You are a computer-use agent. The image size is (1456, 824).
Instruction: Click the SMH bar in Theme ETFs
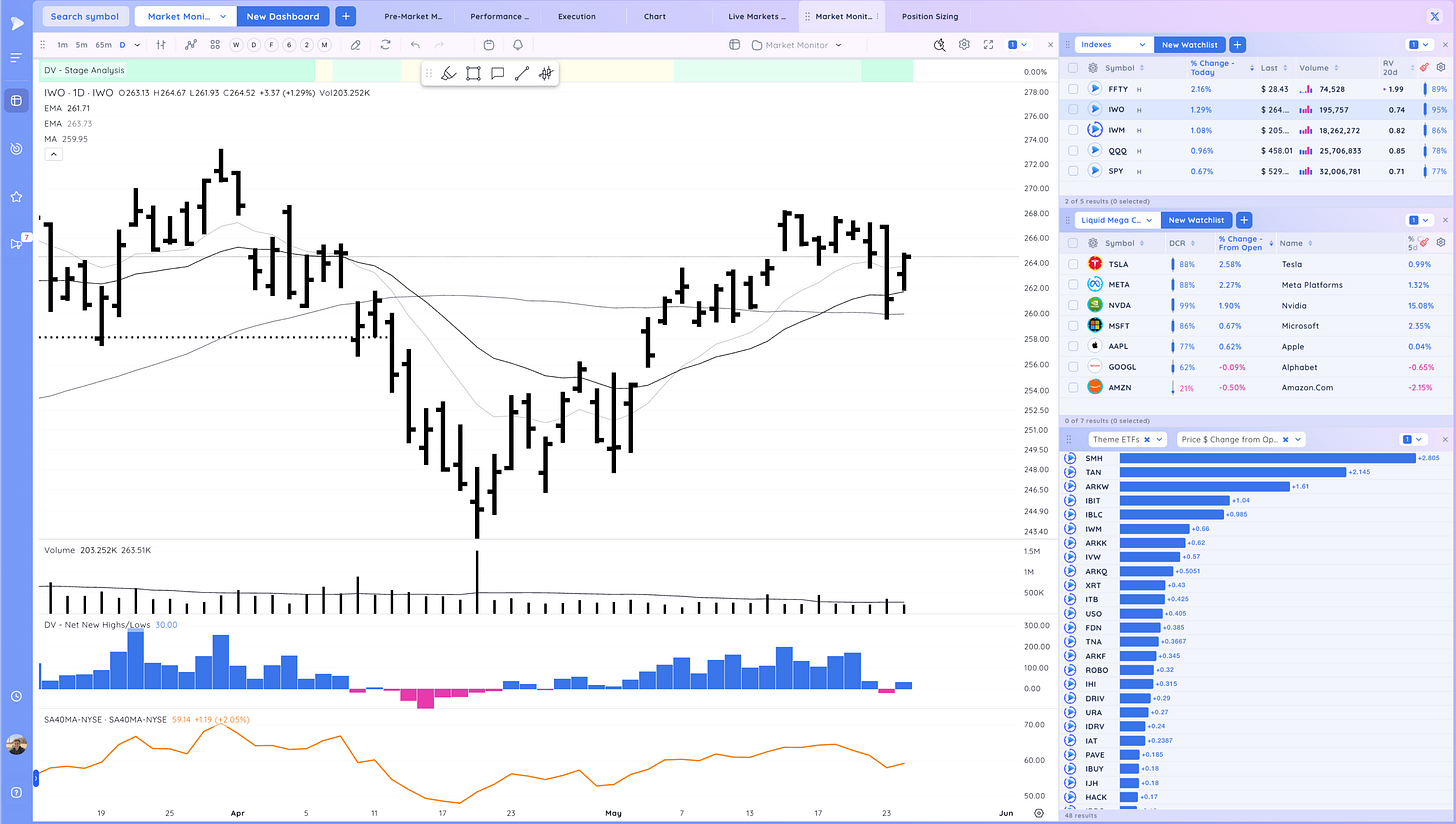[x=1267, y=458]
